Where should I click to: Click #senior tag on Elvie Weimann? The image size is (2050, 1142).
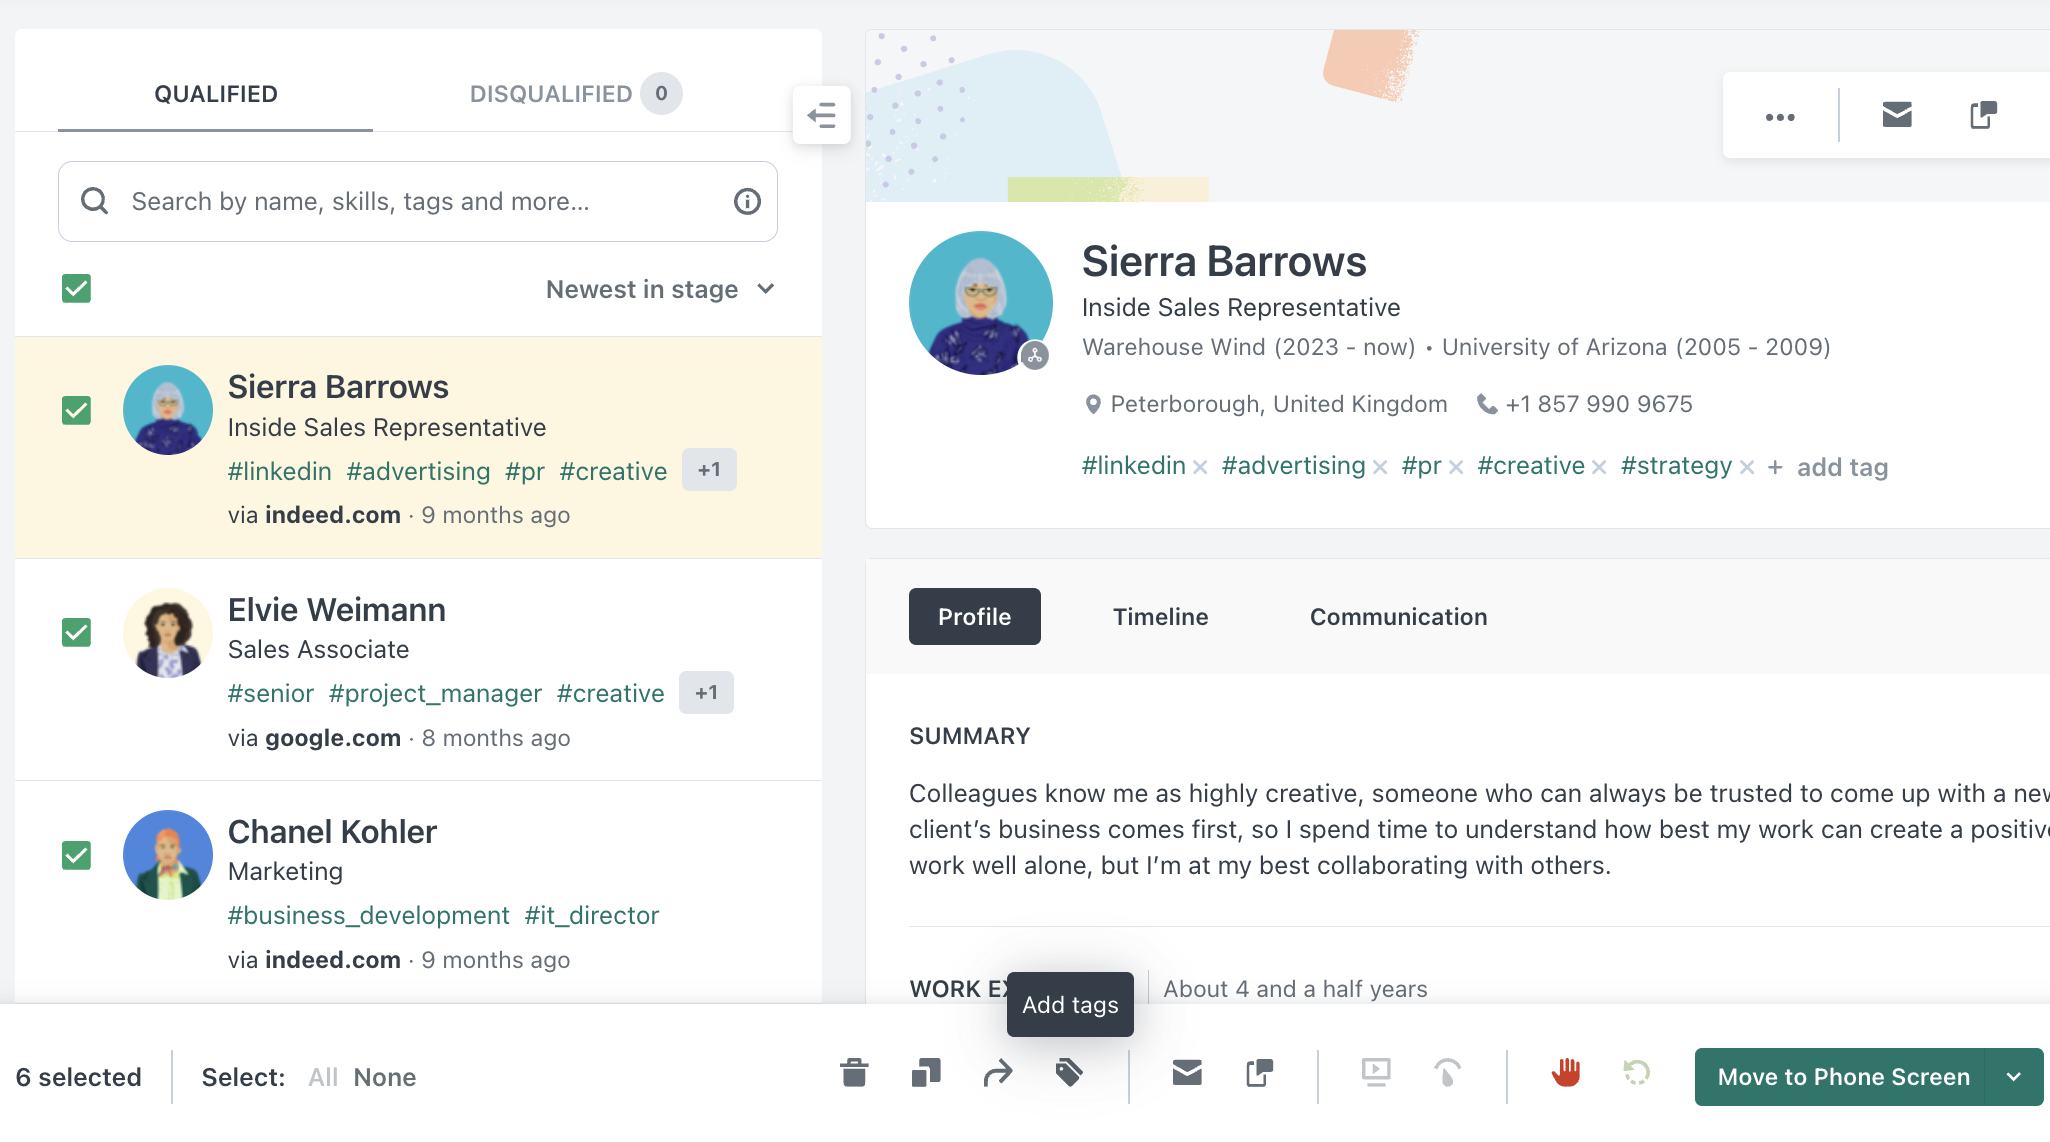click(270, 693)
